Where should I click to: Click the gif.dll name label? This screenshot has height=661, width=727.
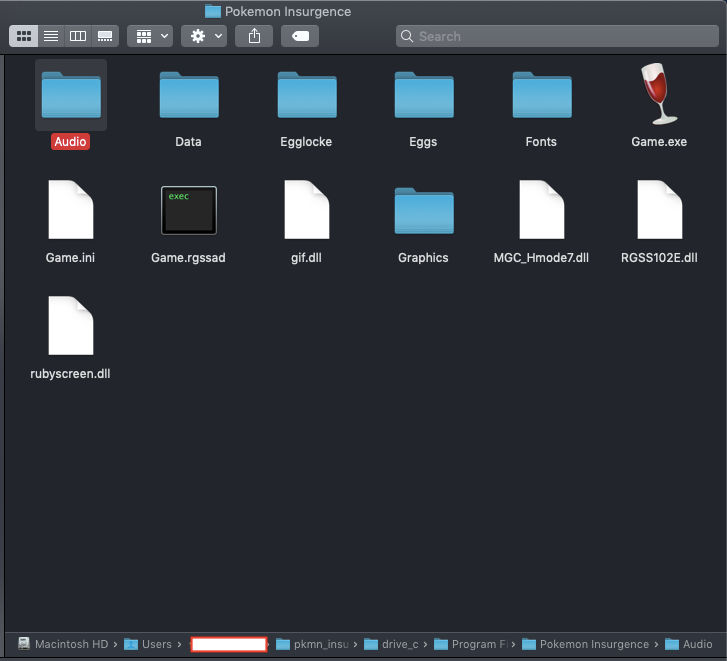(306, 258)
